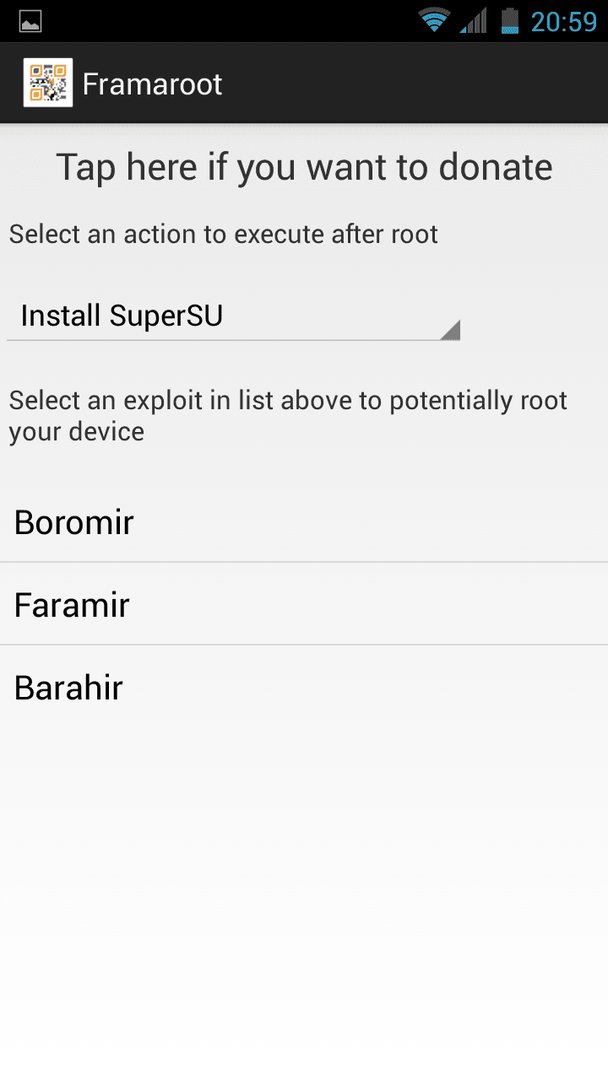Tap the 'Select an action to execute' label
This screenshot has height=1080, width=608.
click(224, 234)
